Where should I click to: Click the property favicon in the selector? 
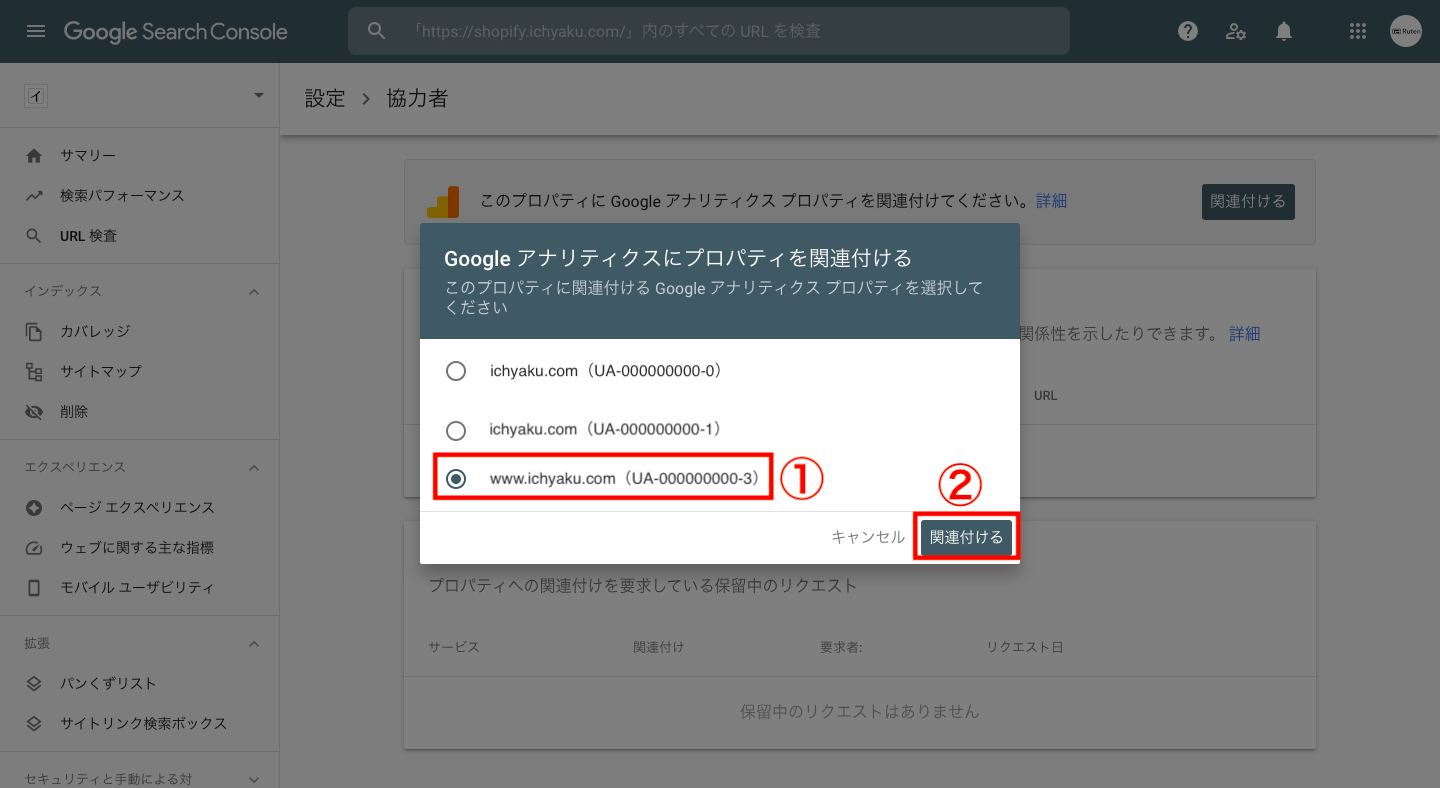pyautogui.click(x=36, y=96)
